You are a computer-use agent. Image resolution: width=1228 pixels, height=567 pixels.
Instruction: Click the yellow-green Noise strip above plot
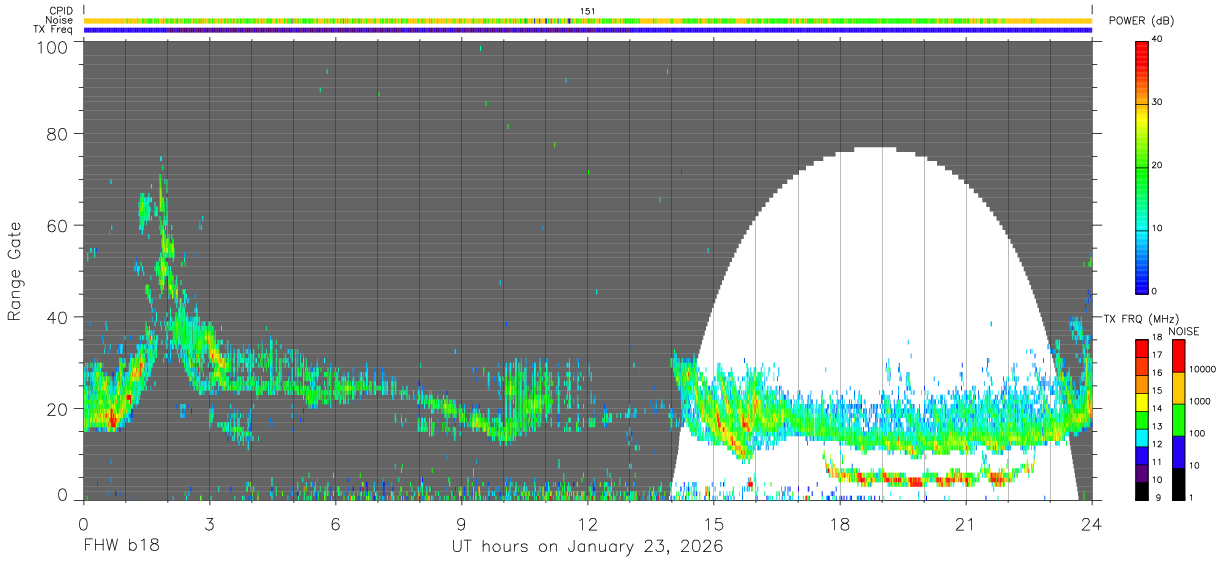pyautogui.click(x=588, y=20)
